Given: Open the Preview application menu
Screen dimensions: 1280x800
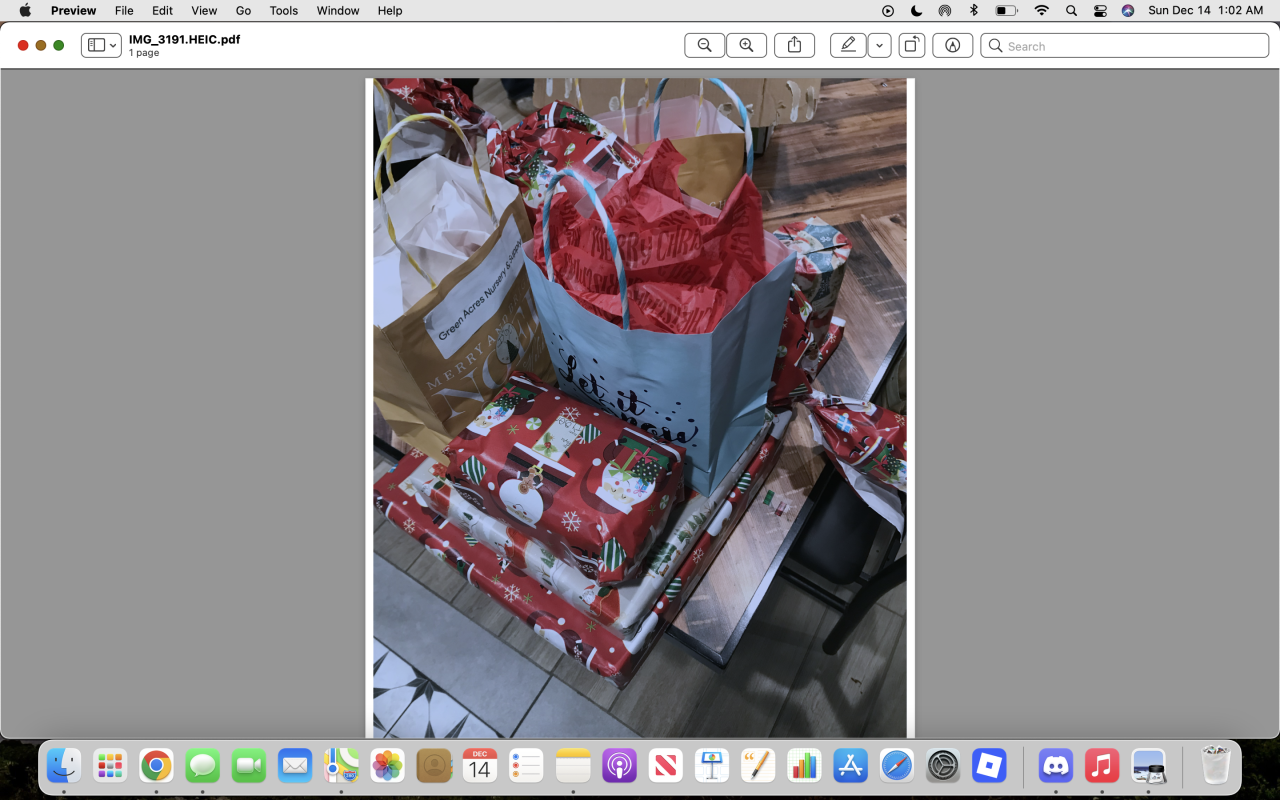Looking at the screenshot, I should (74, 11).
